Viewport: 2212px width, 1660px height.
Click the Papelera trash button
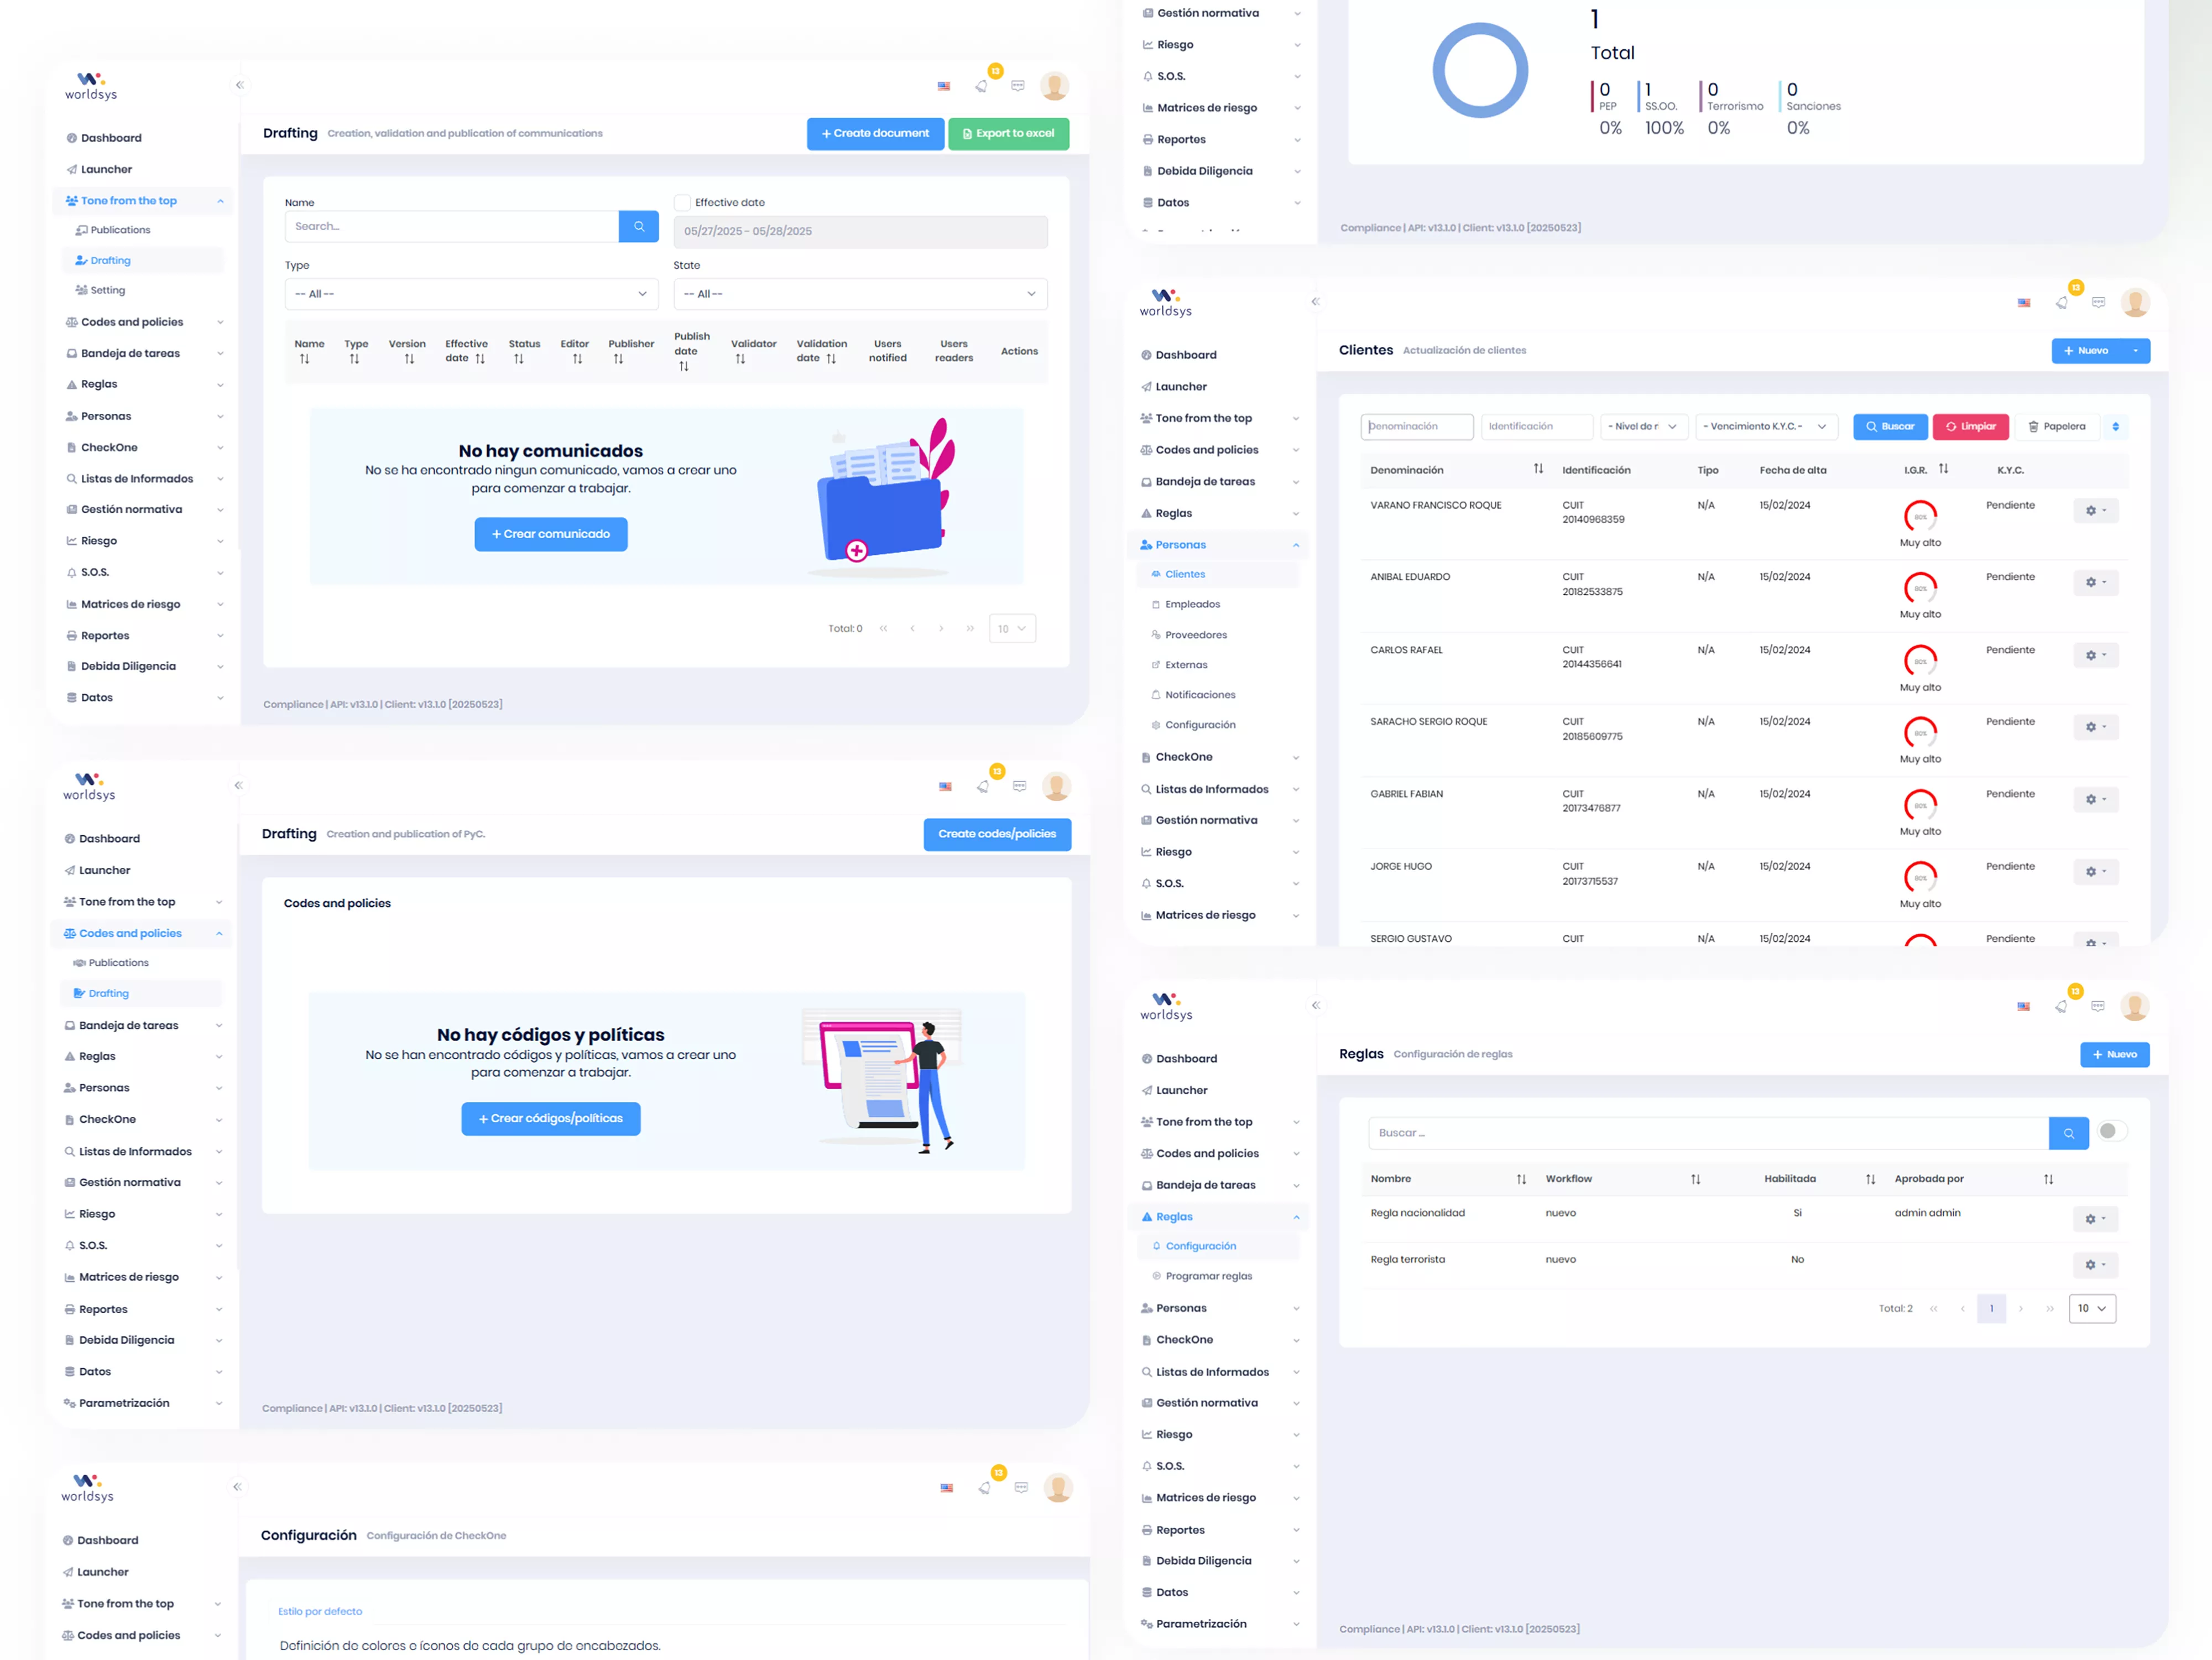[2056, 427]
